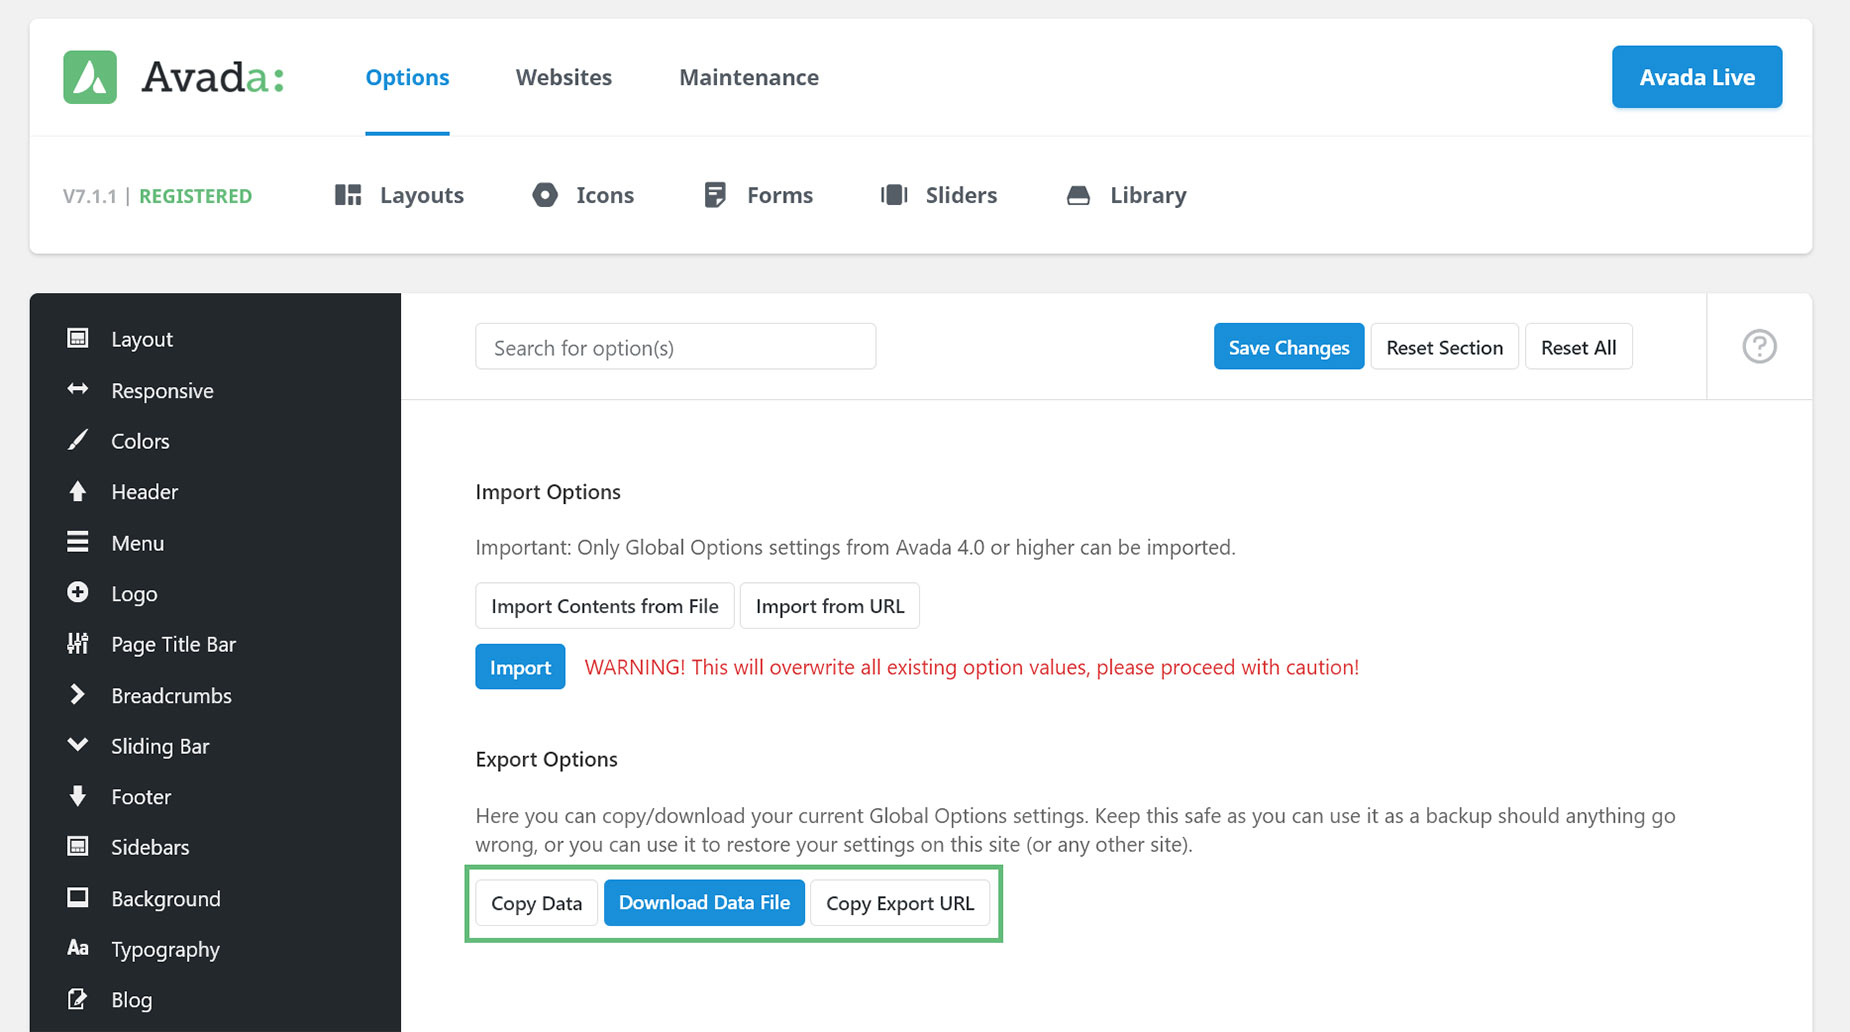The image size is (1850, 1032).
Task: Open the Icons section label
Action: (605, 195)
